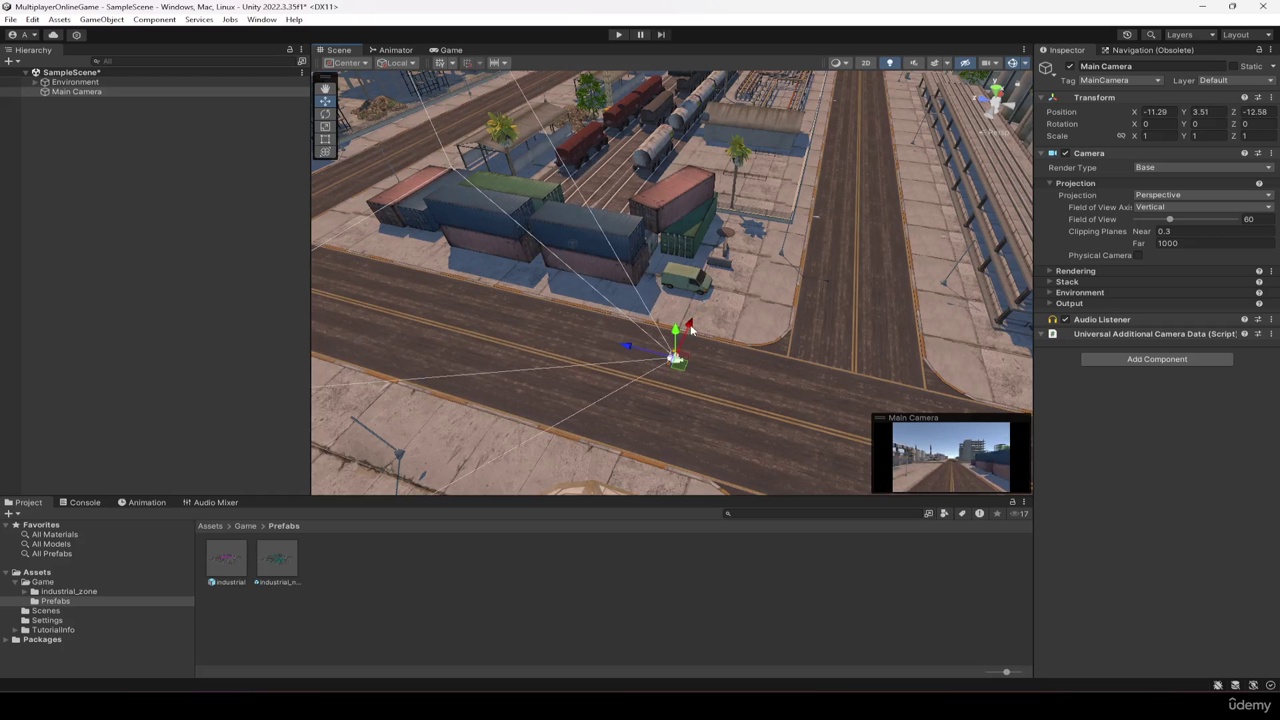Open the GameObject menu

[101, 20]
